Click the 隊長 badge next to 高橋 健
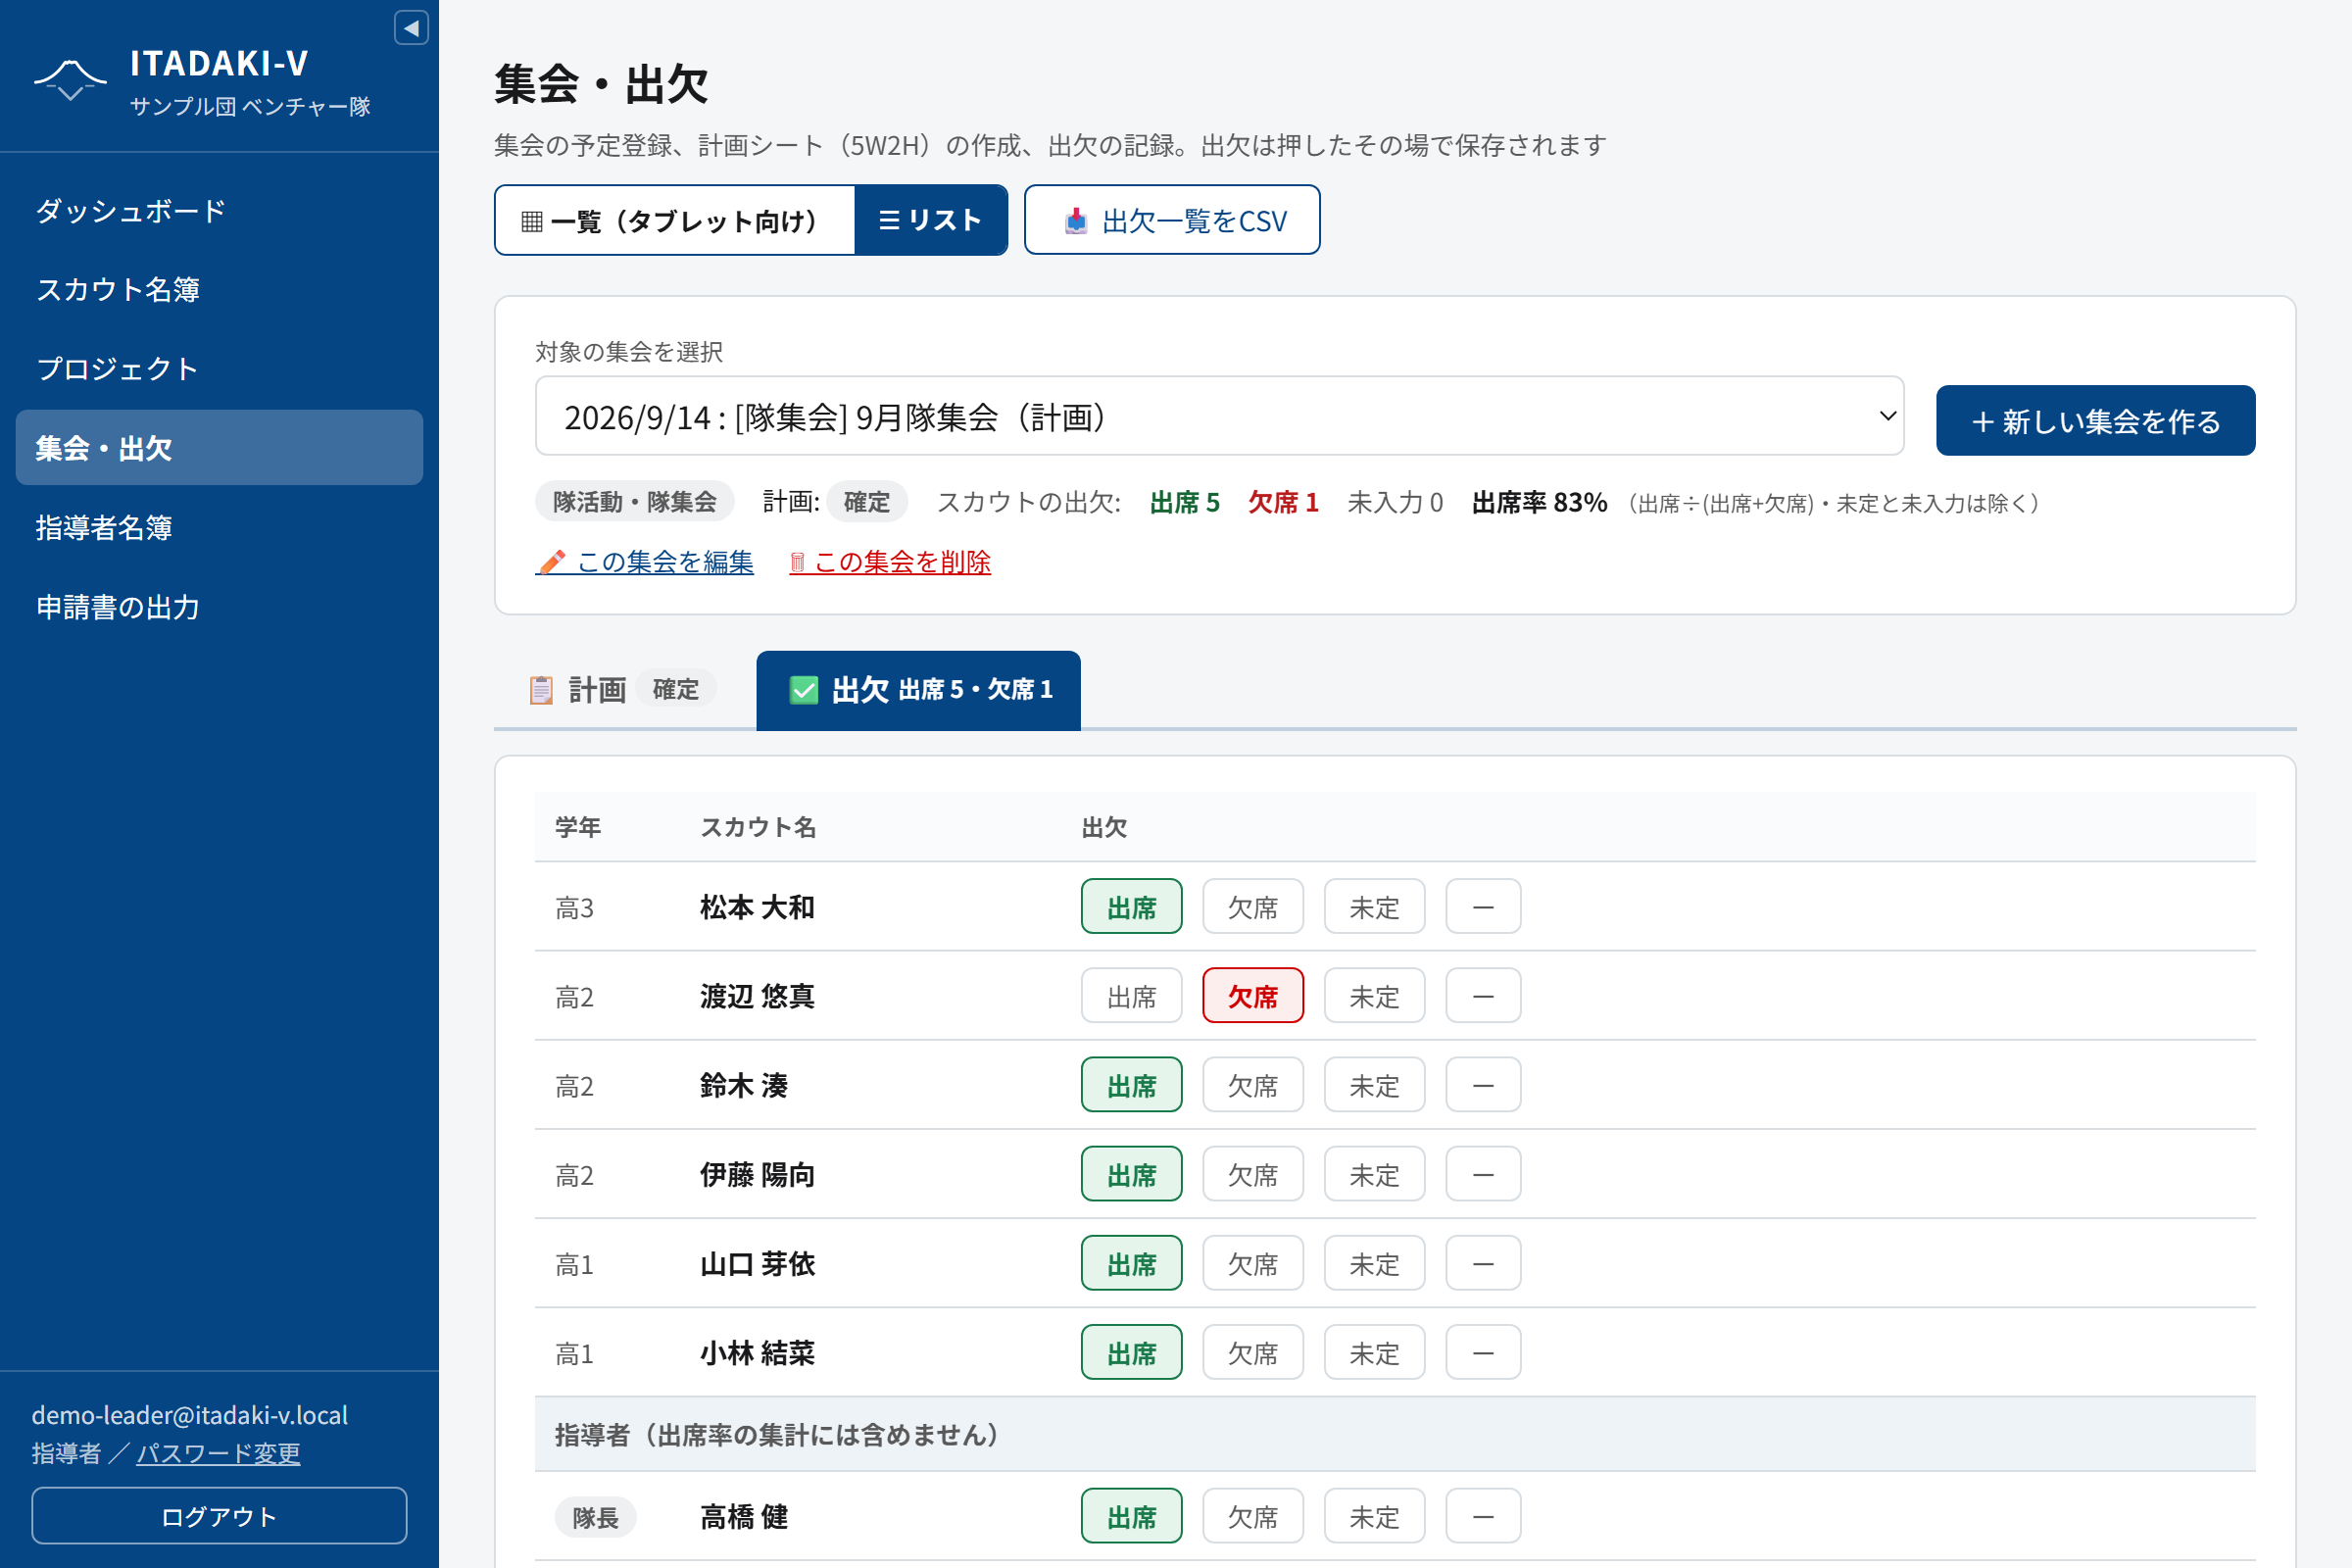Viewport: 2352px width, 1568px height. pyautogui.click(x=595, y=1517)
